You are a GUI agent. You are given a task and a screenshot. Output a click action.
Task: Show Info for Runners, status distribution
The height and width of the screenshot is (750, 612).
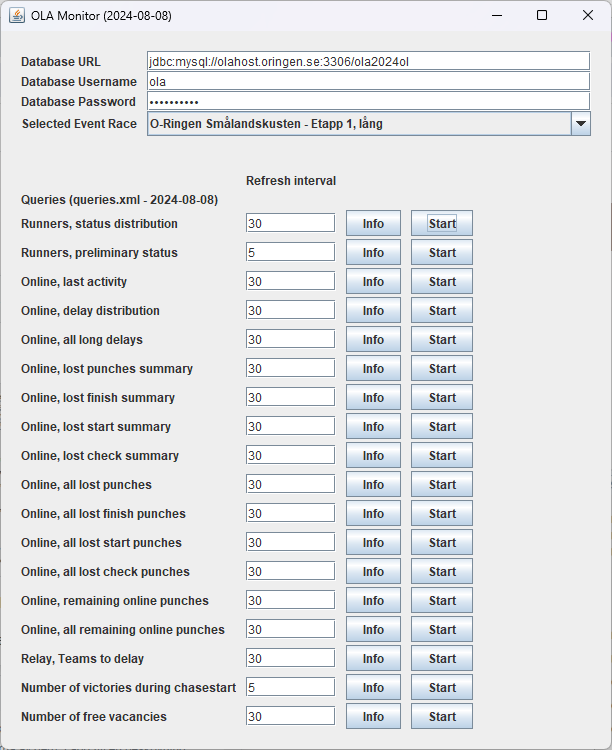tap(373, 223)
